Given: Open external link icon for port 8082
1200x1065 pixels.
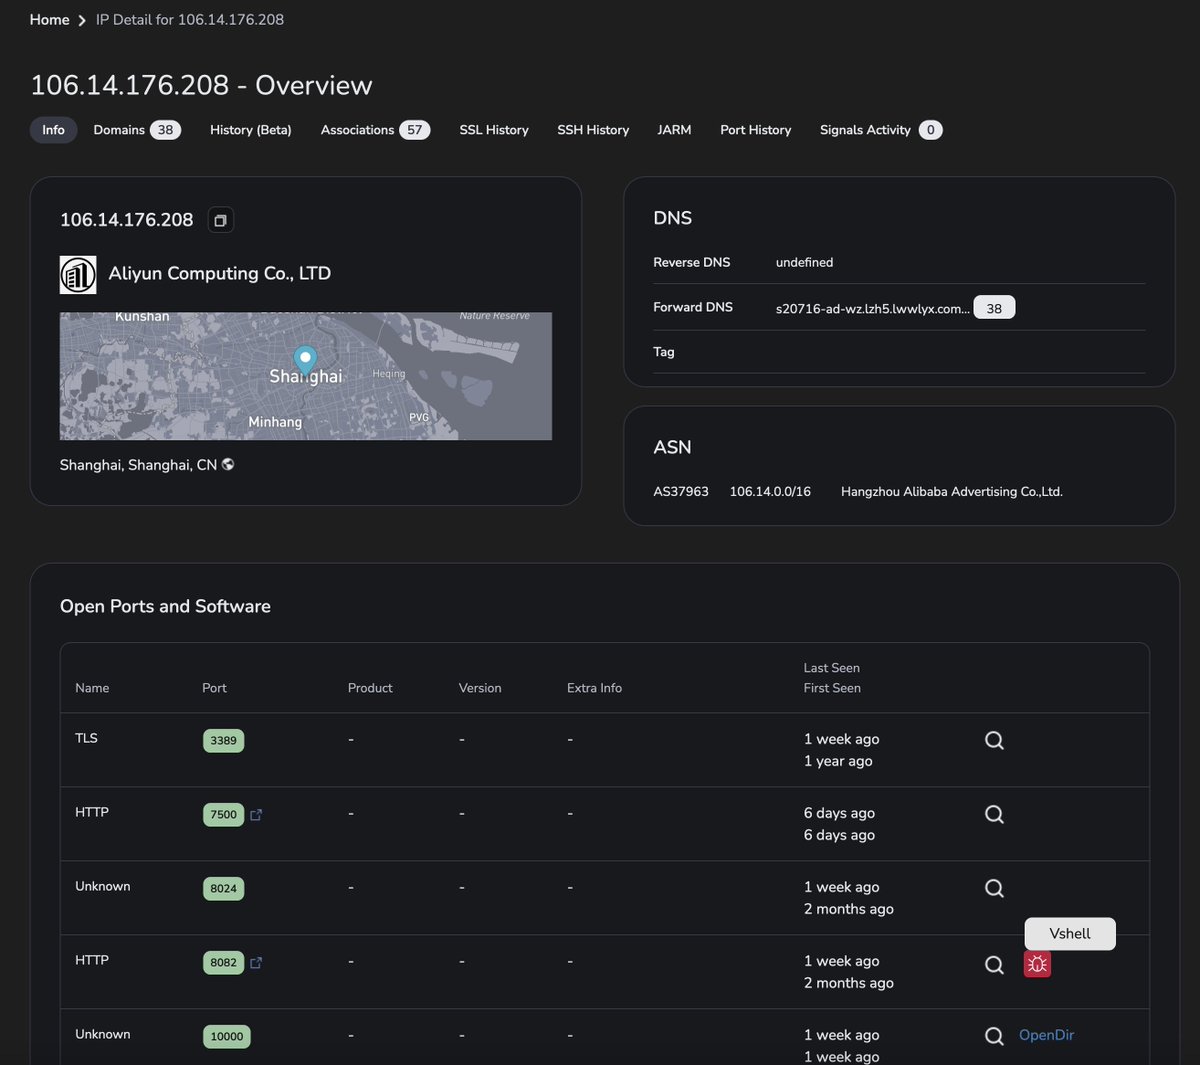Looking at the screenshot, I should coord(256,963).
